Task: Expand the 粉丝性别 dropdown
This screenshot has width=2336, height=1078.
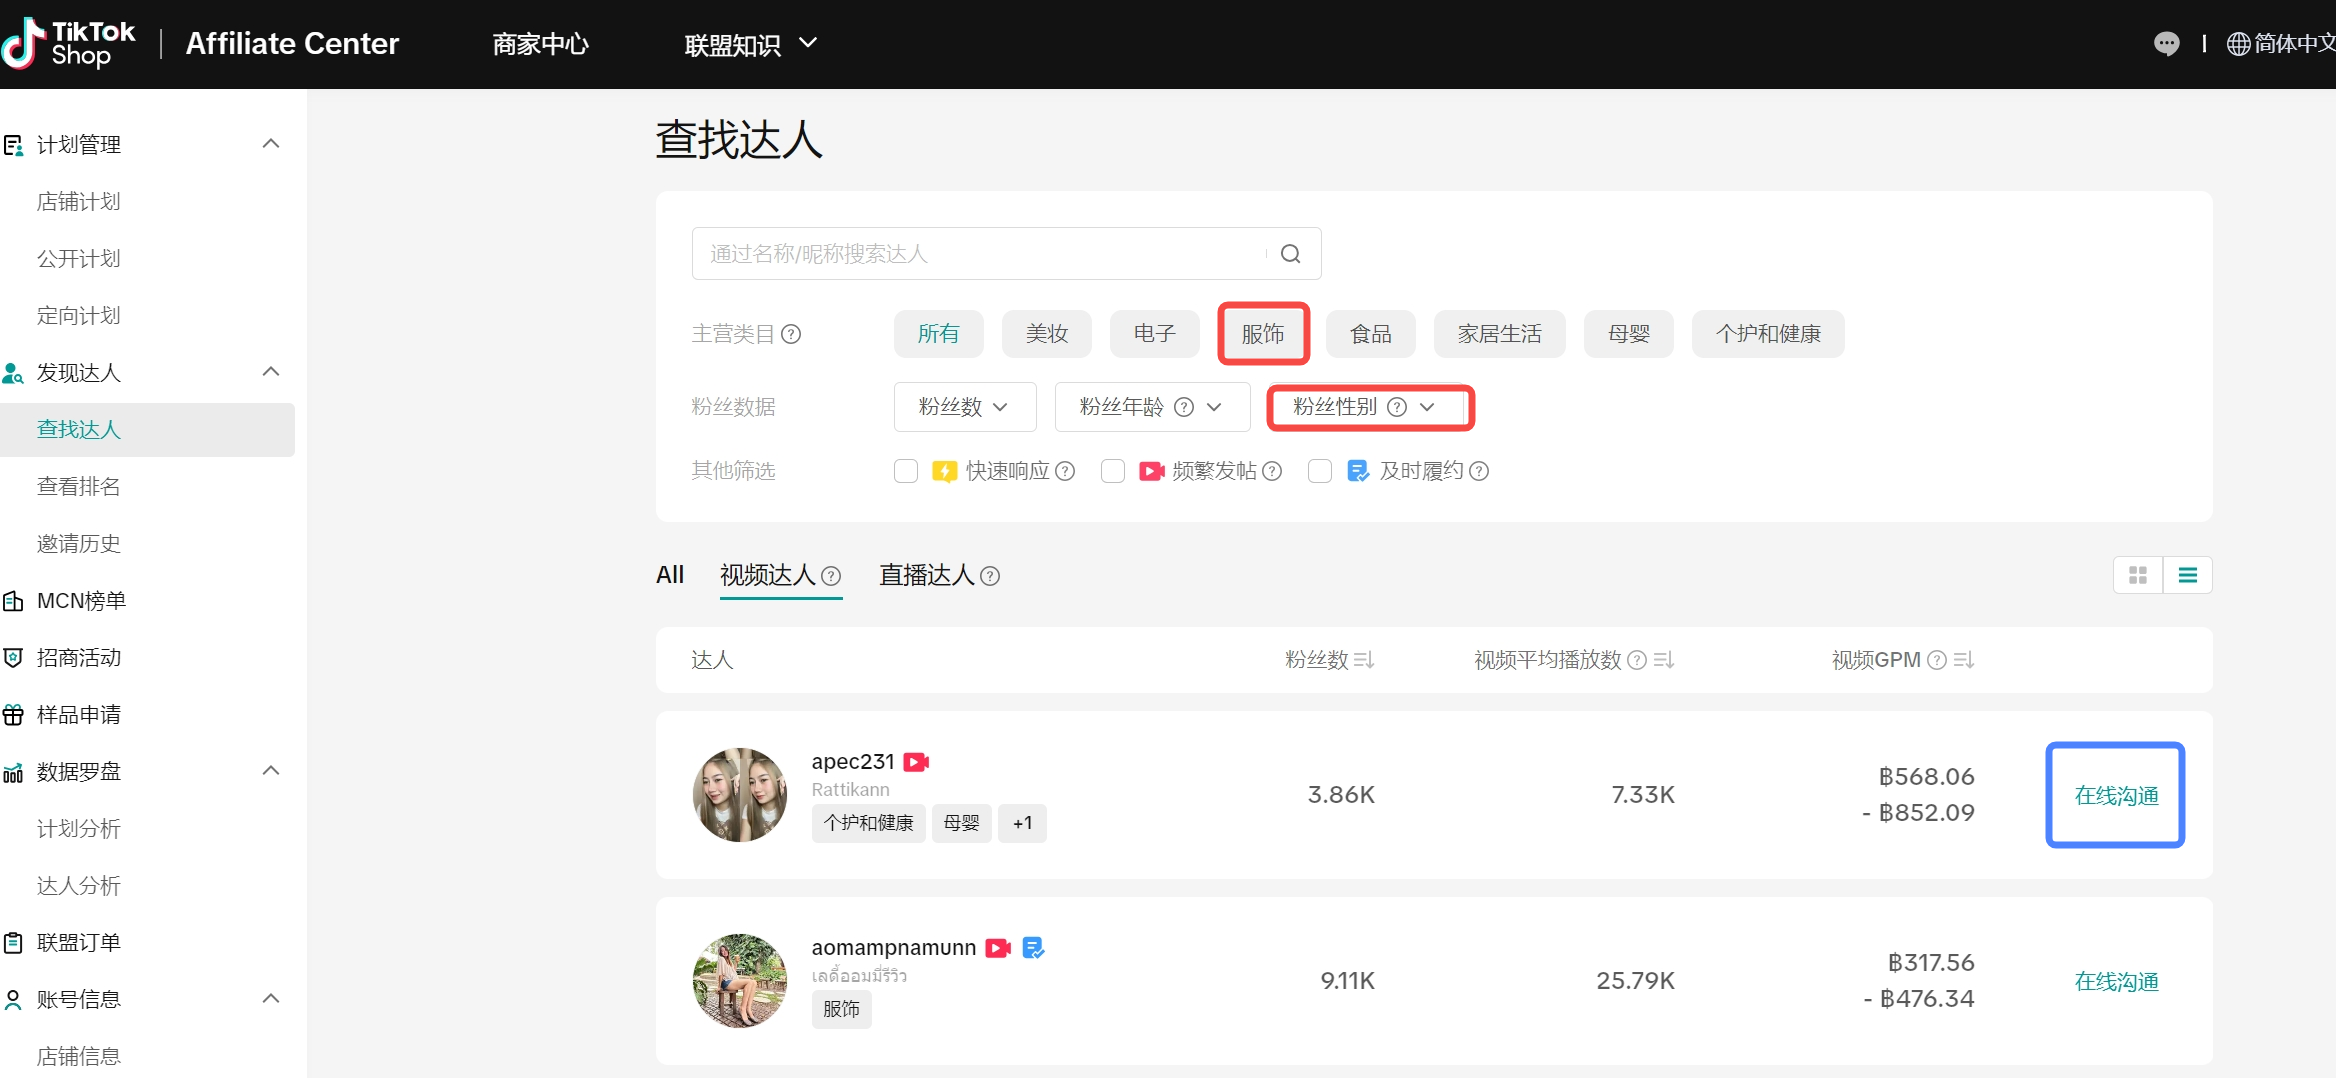Action: (x=1368, y=407)
